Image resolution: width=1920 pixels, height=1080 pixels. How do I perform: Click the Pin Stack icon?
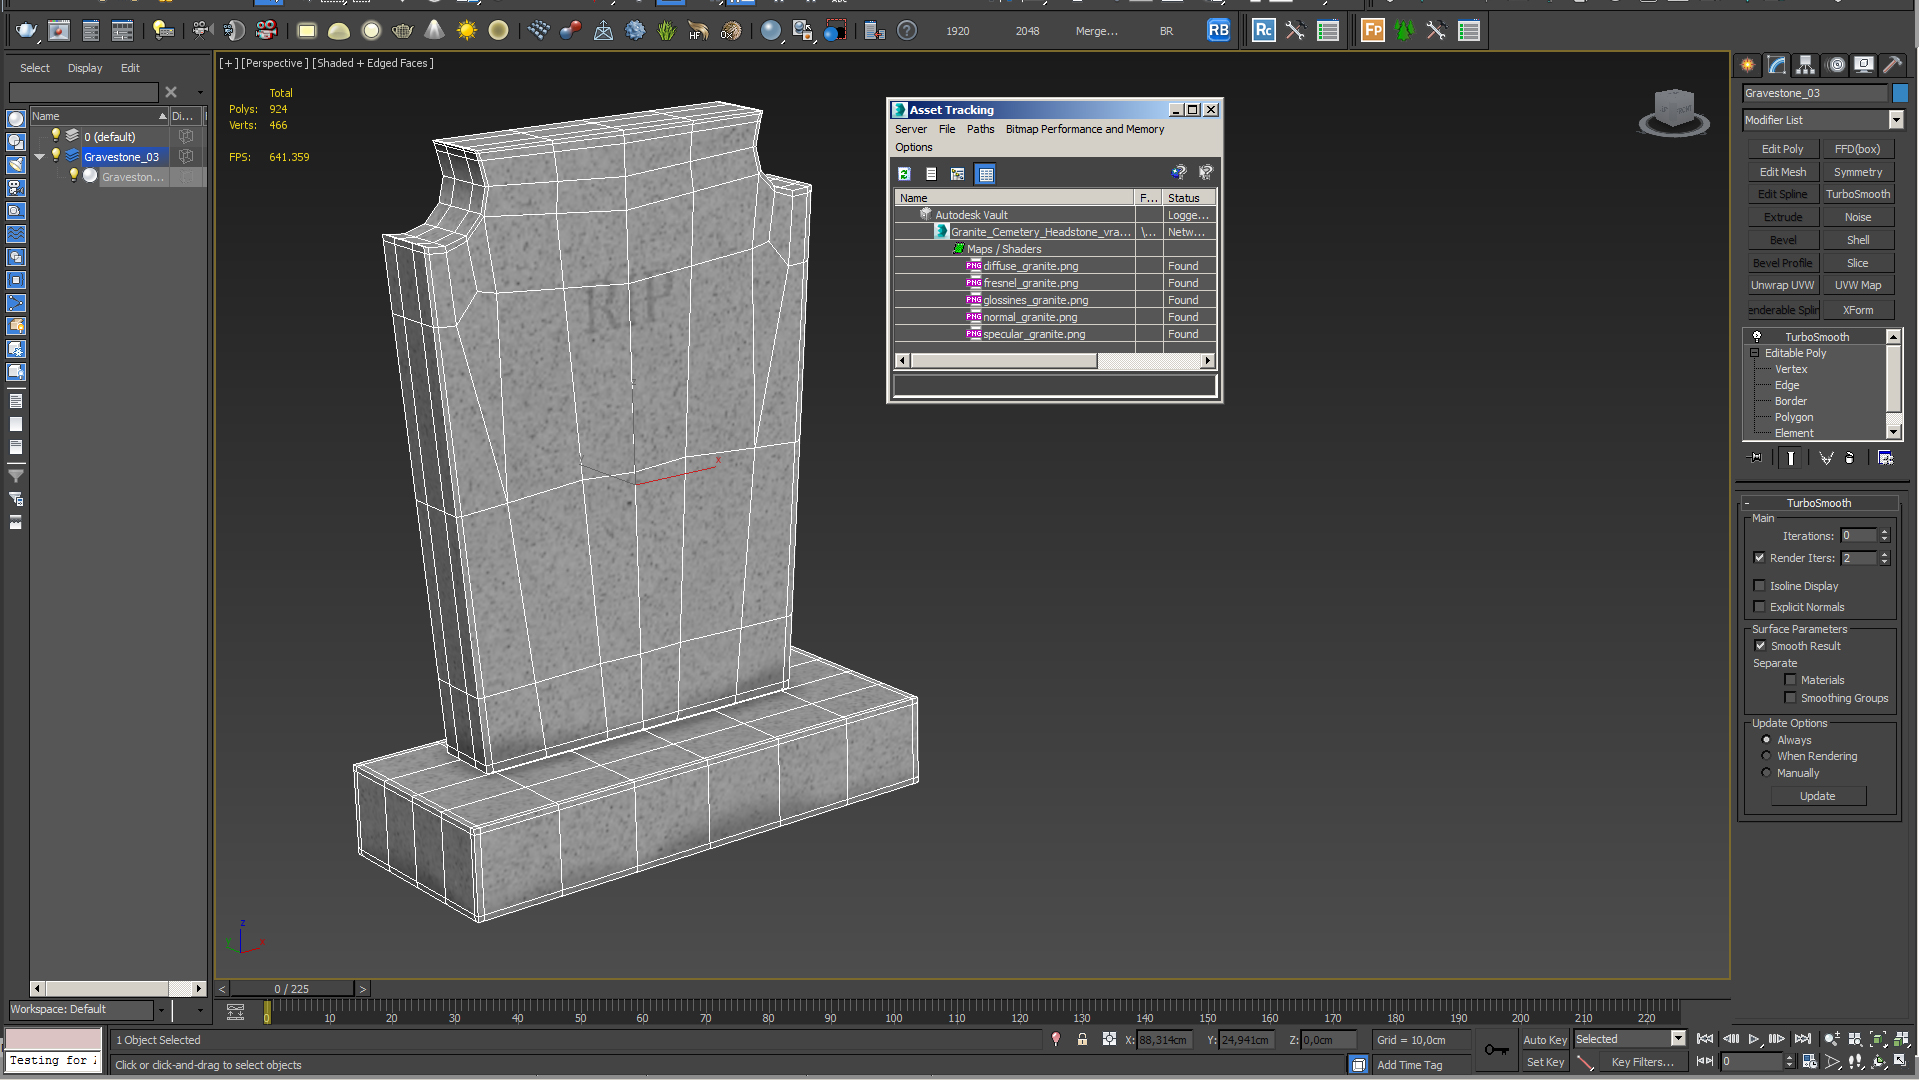pos(1756,458)
